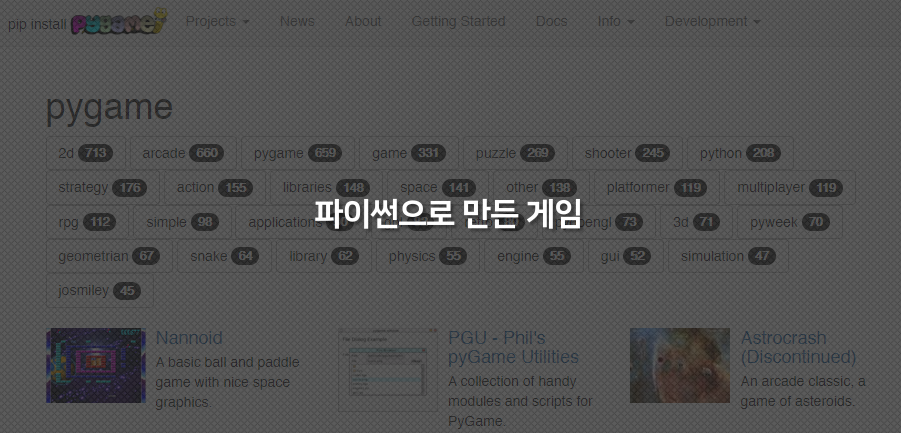Filter projects by the puzzle tag
The image size is (901, 433).
pyautogui.click(x=515, y=153)
